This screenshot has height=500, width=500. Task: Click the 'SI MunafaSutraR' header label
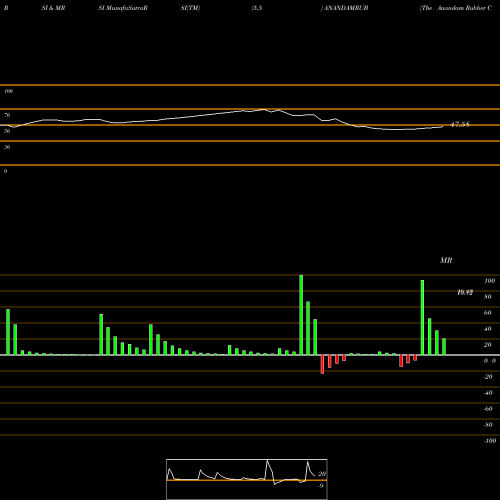click(123, 8)
